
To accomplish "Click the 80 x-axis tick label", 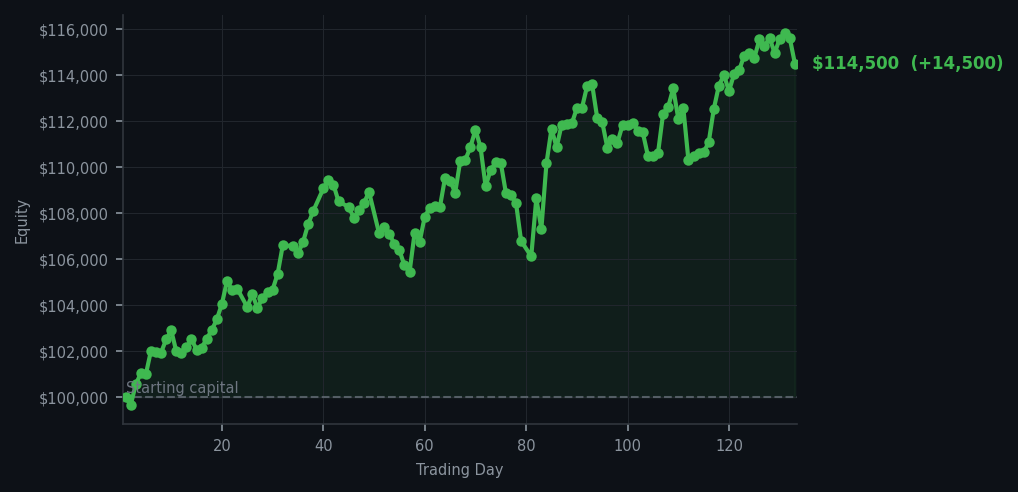I will pyautogui.click(x=526, y=446).
